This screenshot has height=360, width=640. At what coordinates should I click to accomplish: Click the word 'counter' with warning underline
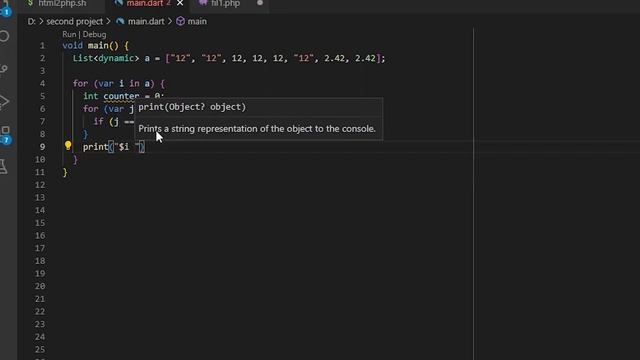point(121,96)
